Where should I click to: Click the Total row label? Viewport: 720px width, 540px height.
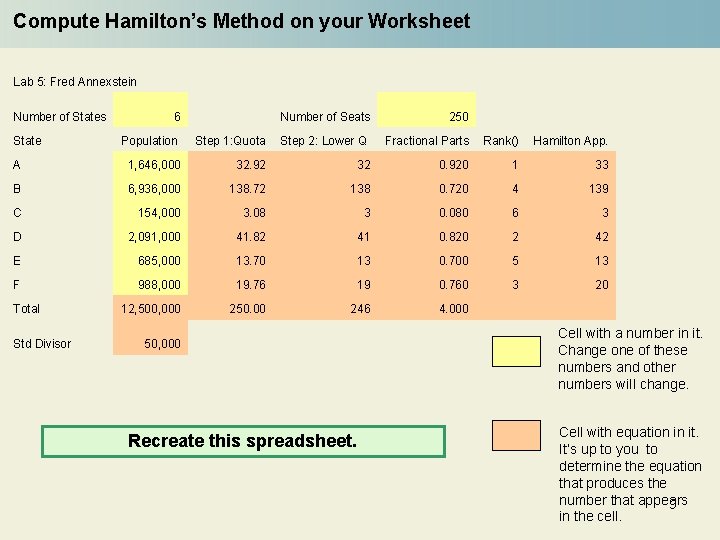(26, 308)
